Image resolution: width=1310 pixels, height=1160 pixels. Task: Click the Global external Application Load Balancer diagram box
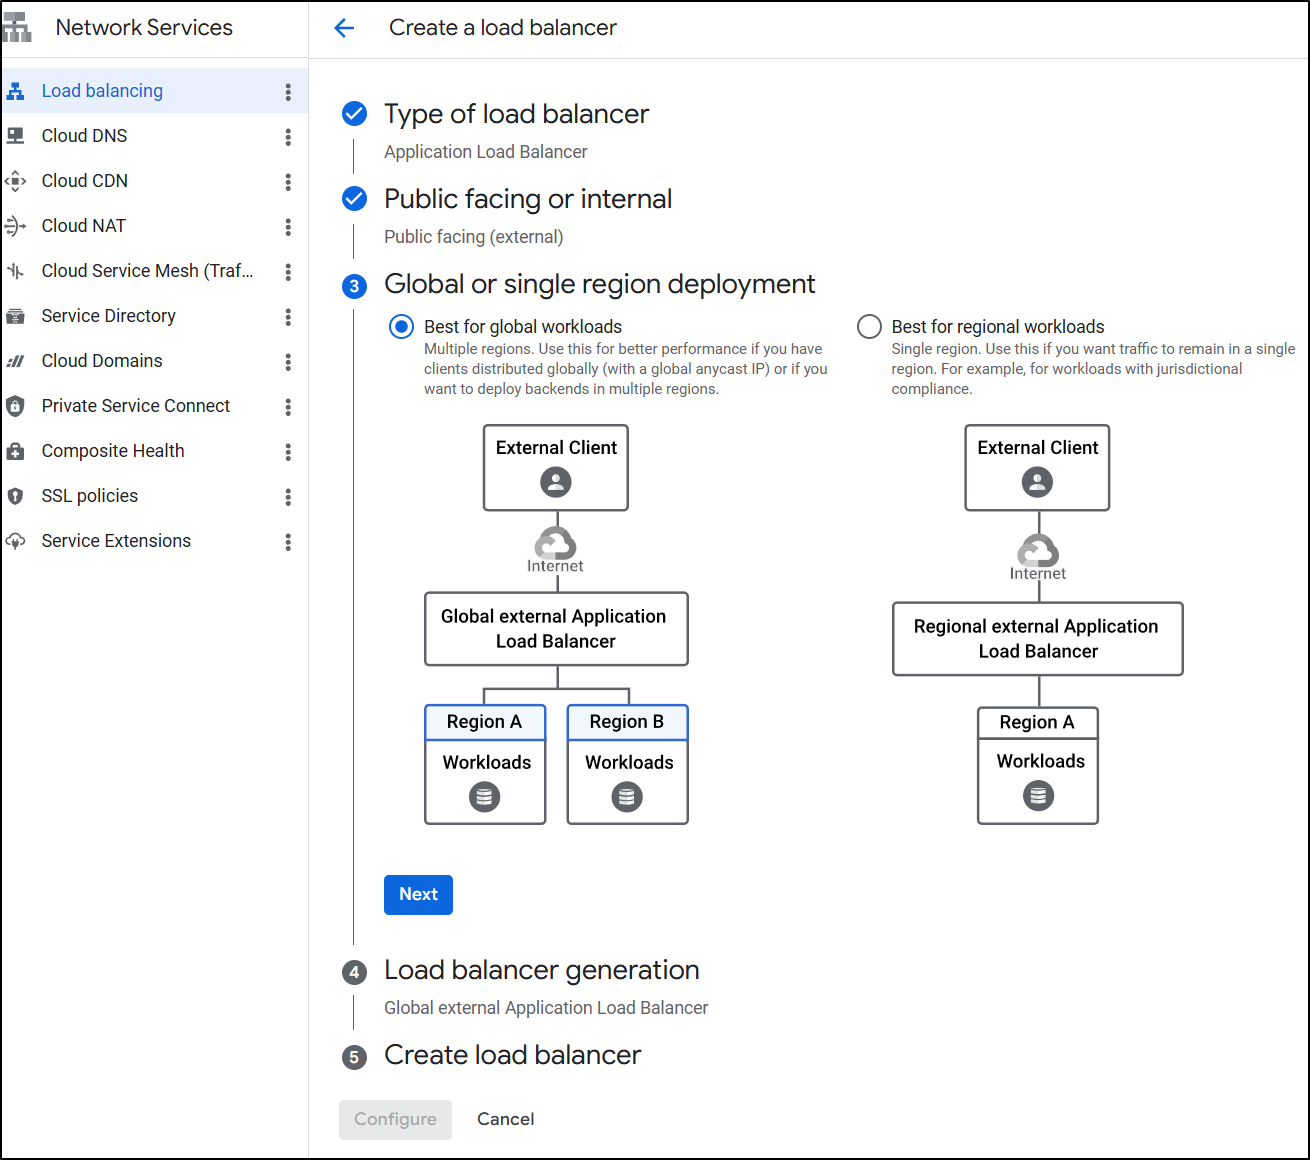(x=556, y=629)
